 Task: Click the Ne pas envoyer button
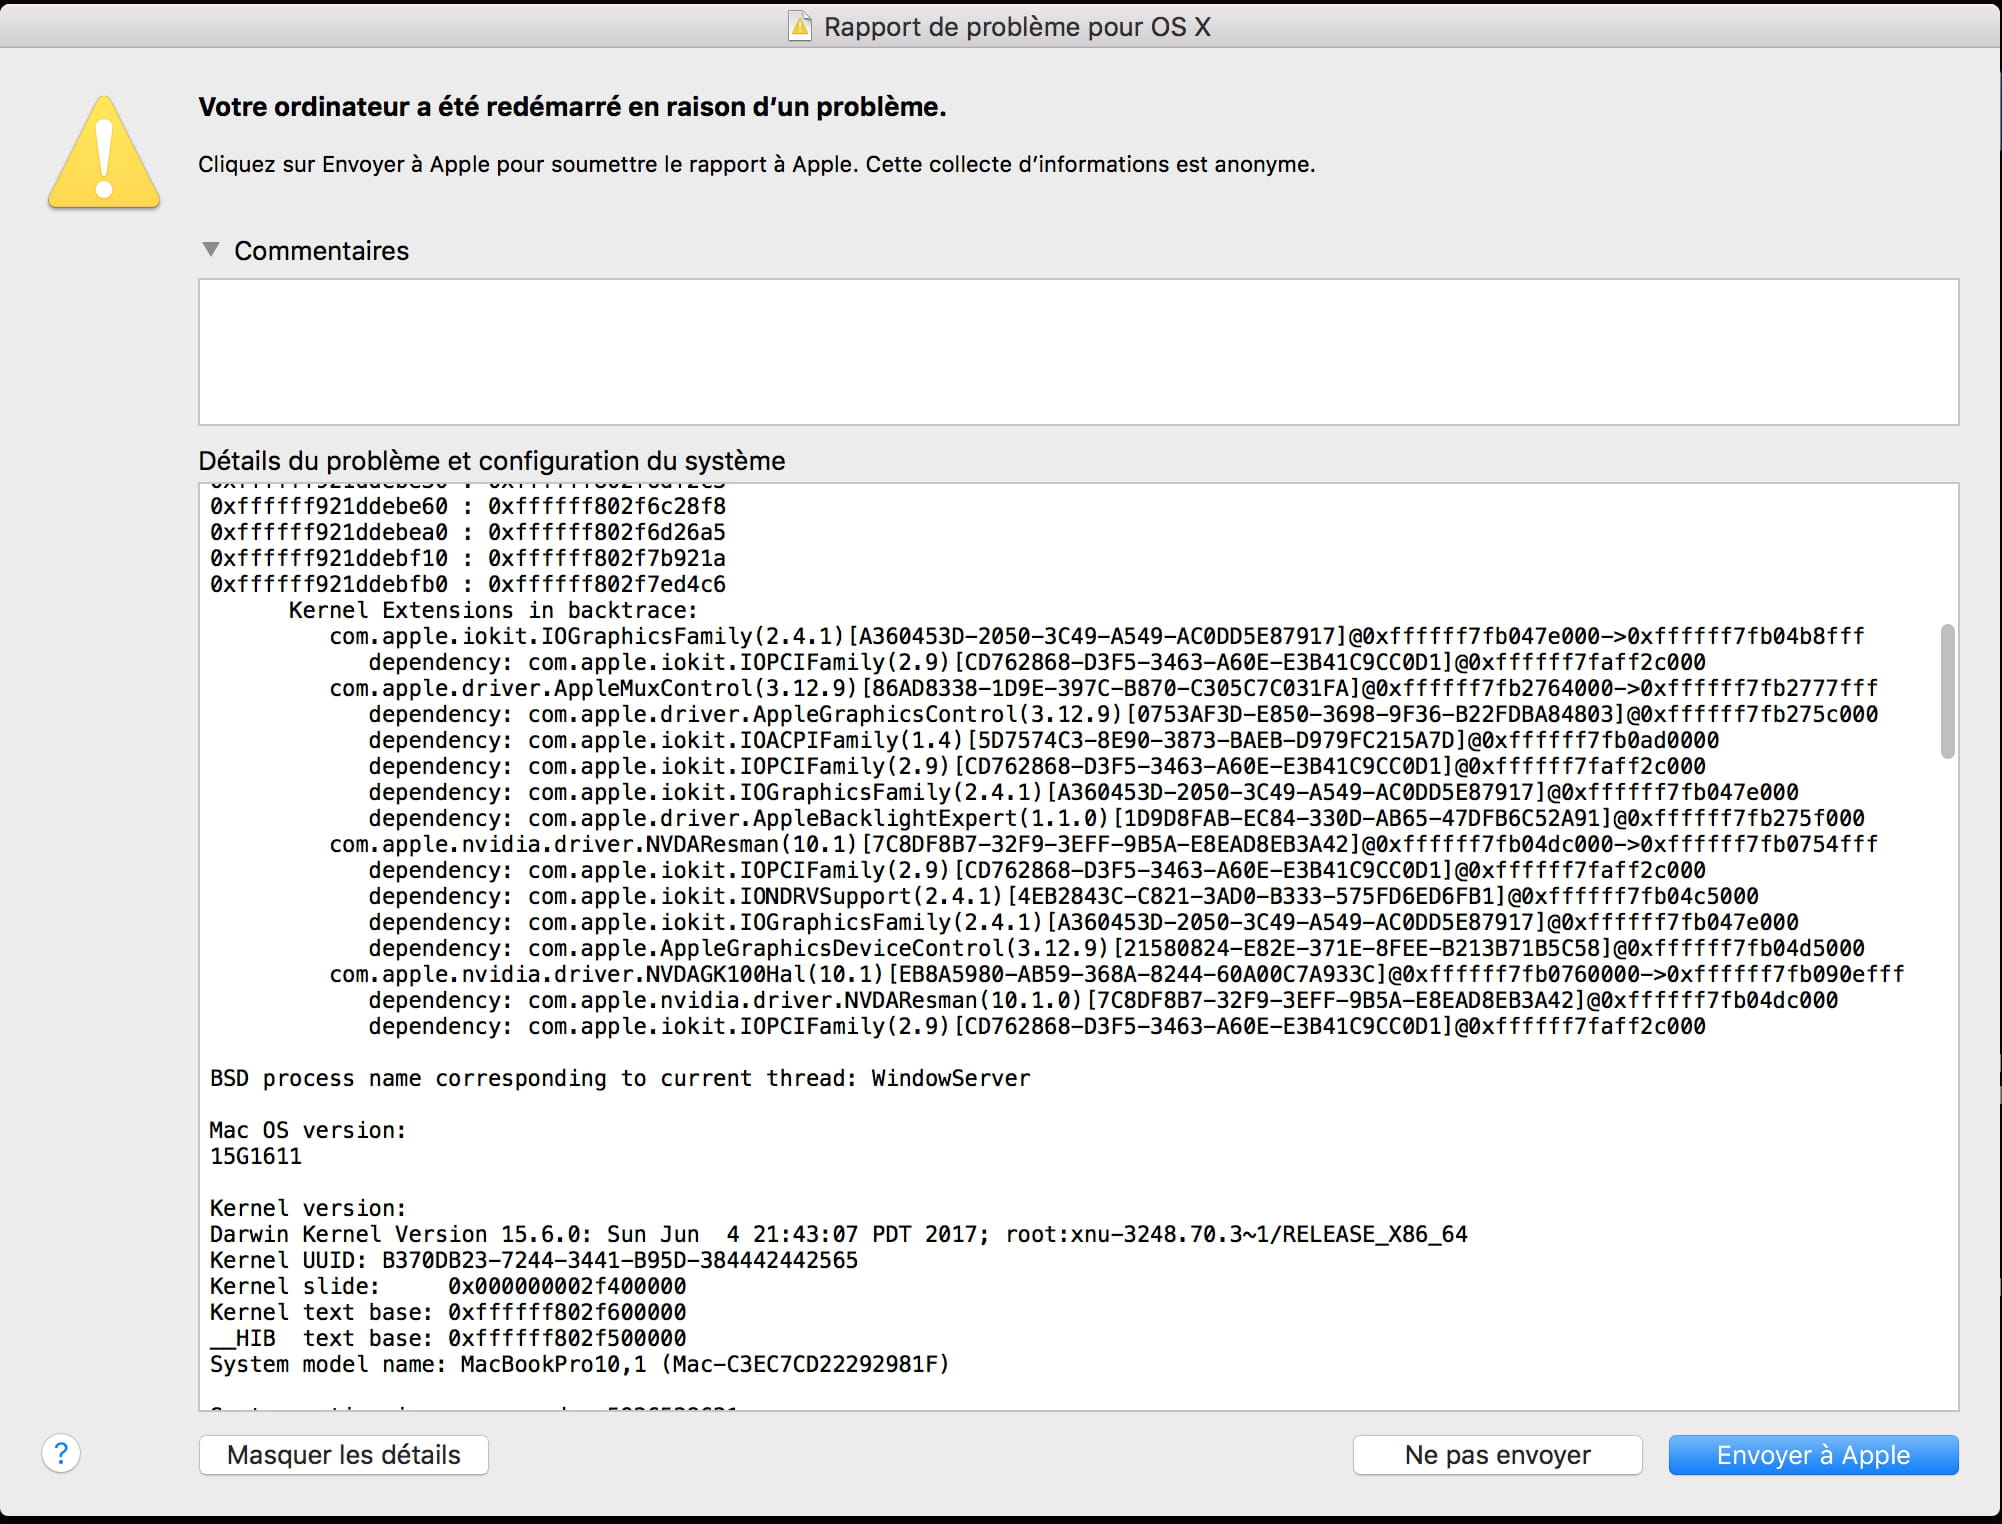pyautogui.click(x=1497, y=1455)
